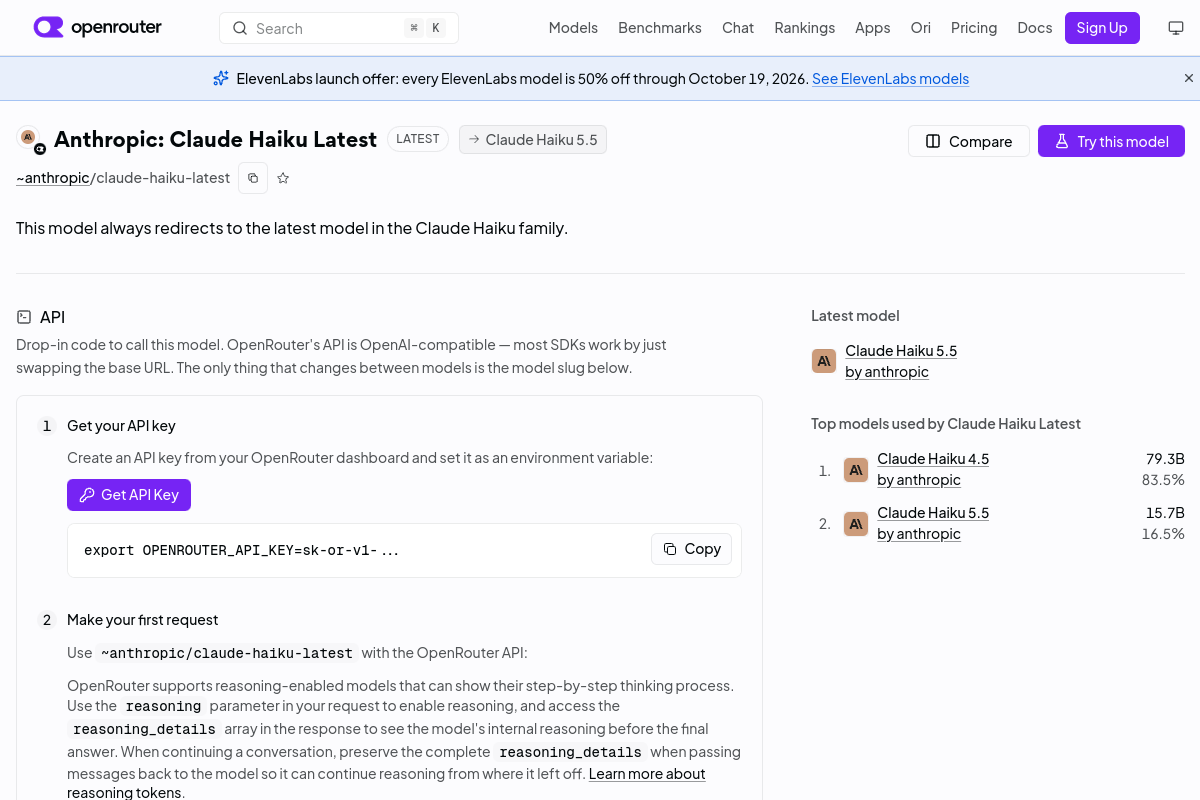Focus the Search input field
Viewport: 1200px width, 800px height.
click(x=339, y=28)
